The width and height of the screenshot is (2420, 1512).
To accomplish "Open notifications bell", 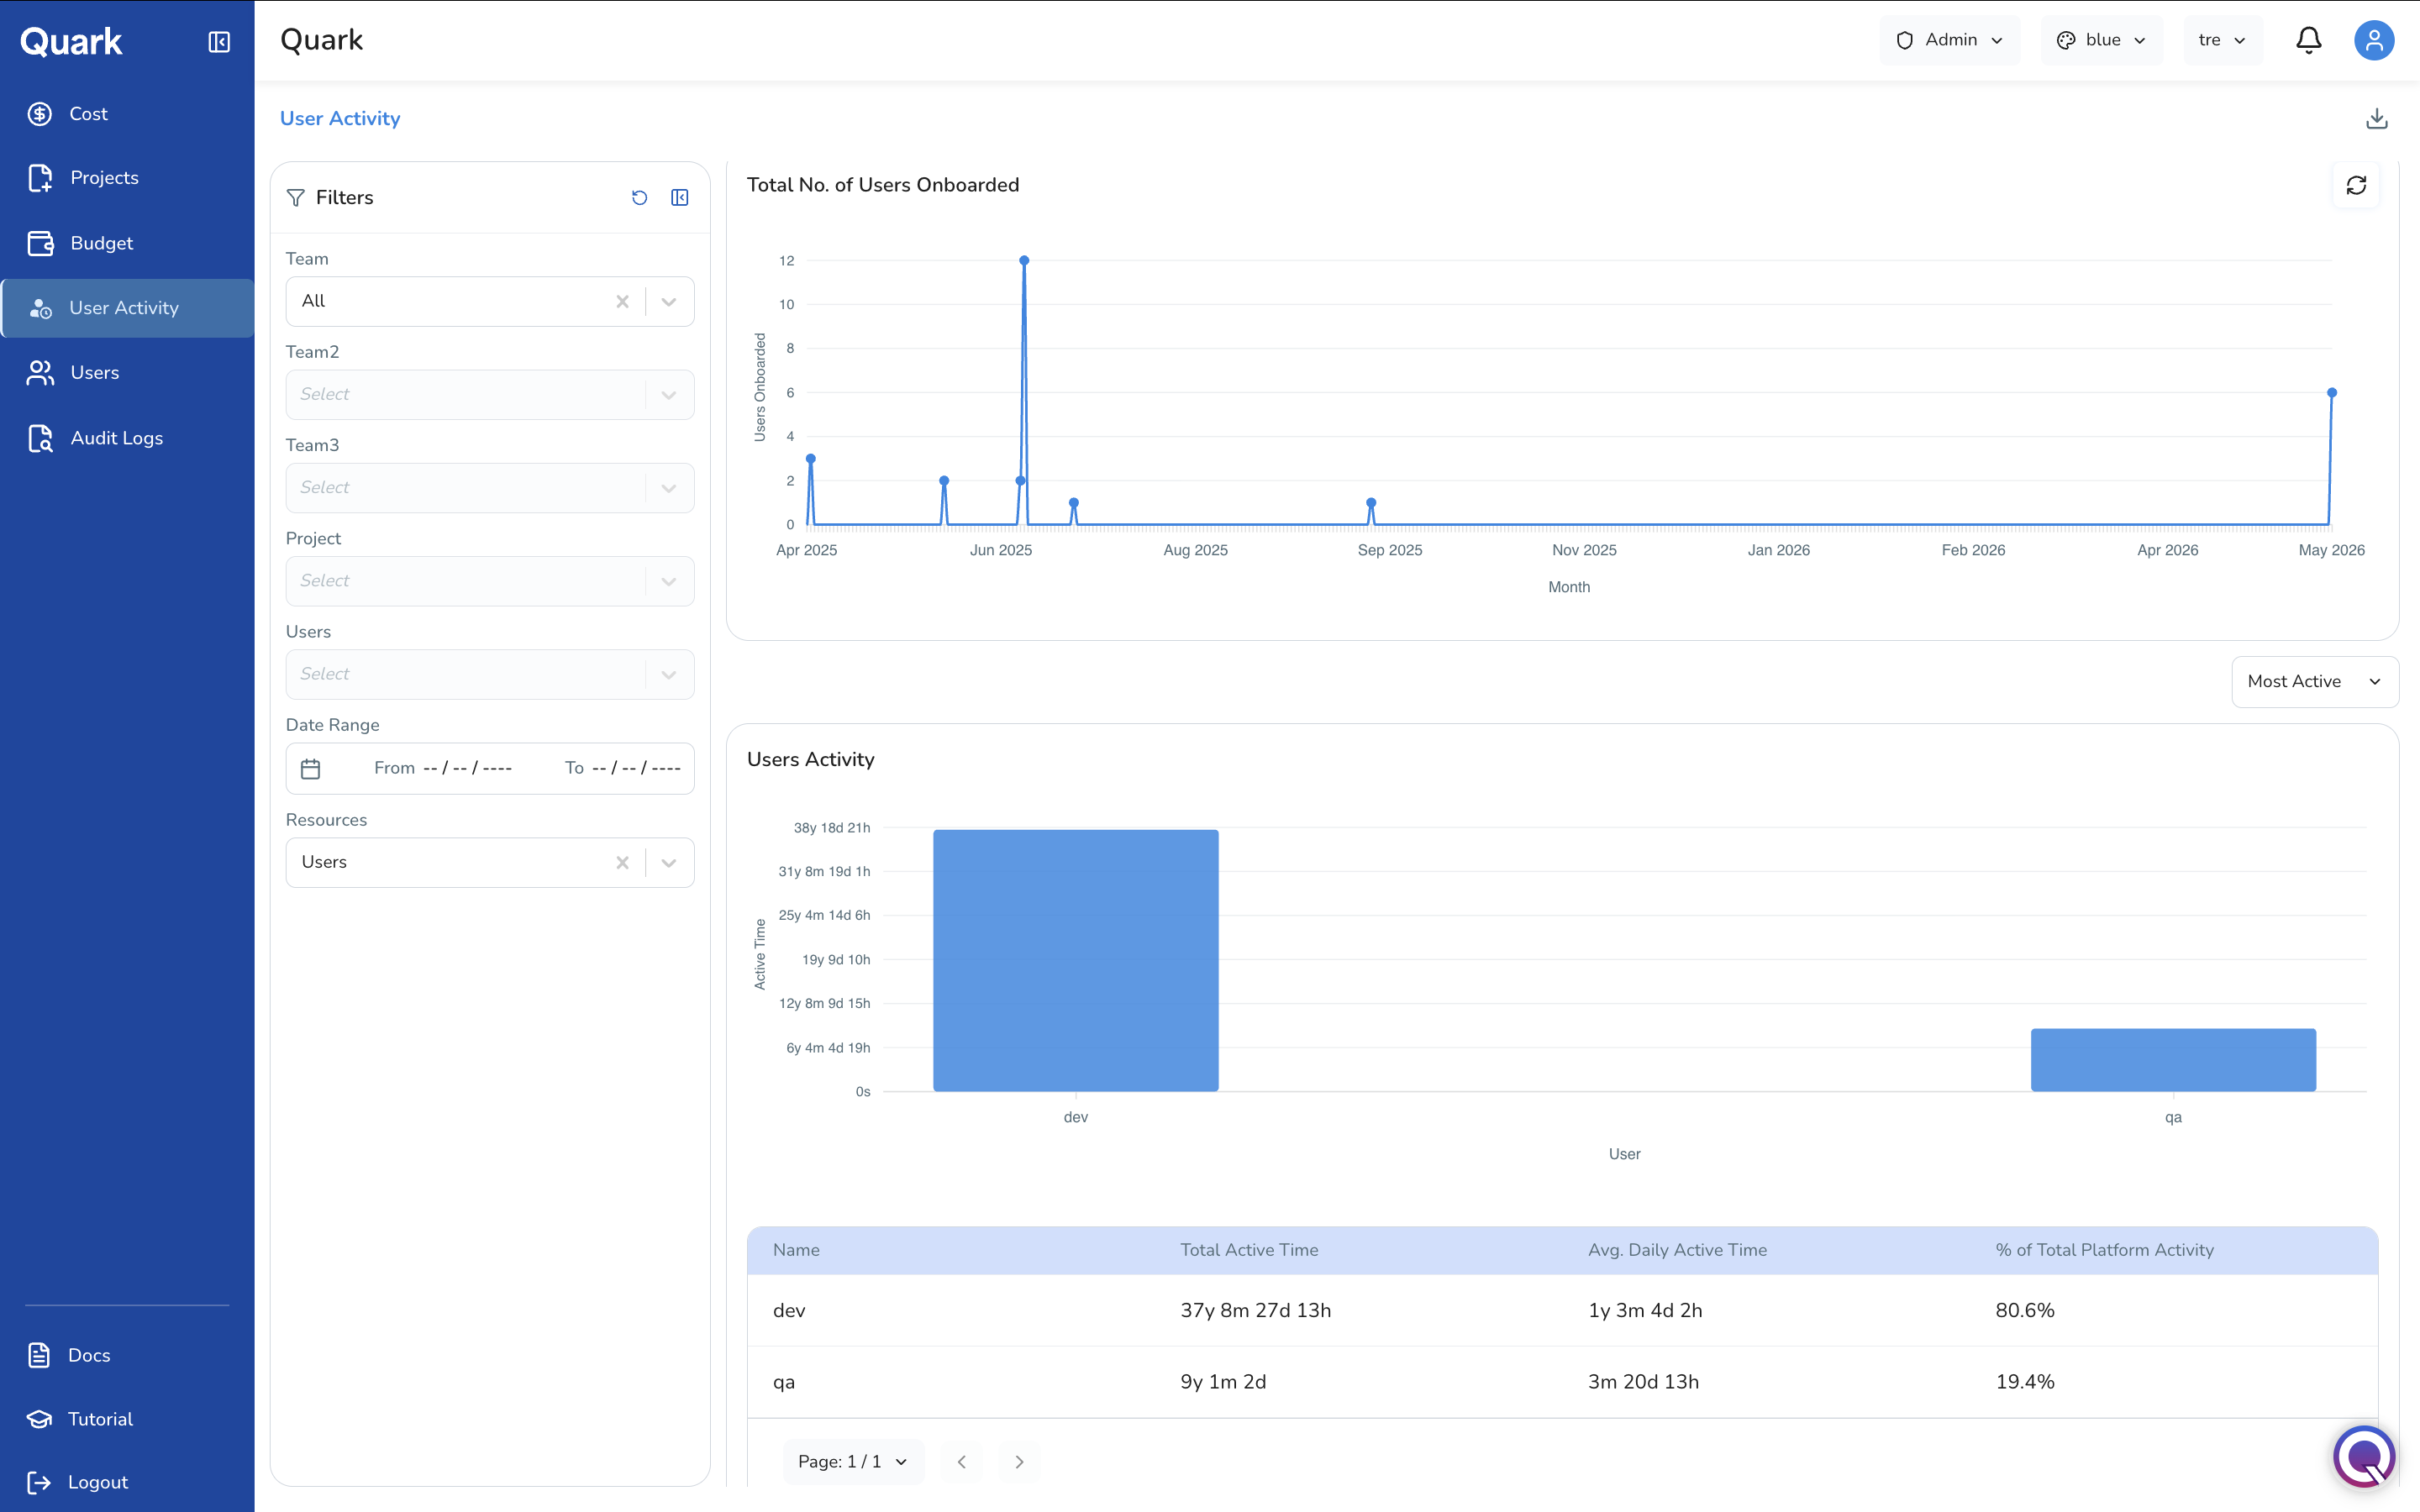I will (x=2308, y=40).
